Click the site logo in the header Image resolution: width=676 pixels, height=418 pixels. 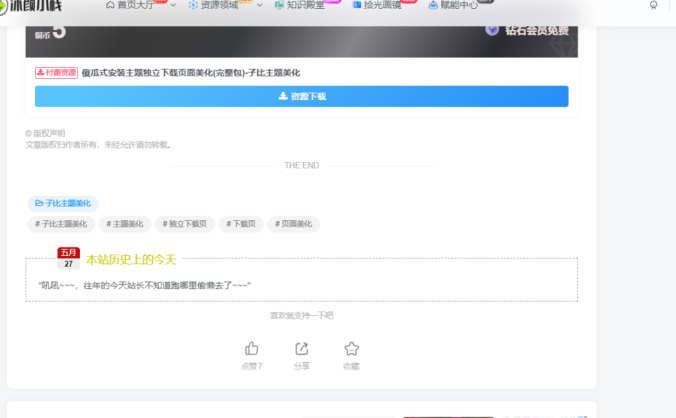tap(31, 6)
